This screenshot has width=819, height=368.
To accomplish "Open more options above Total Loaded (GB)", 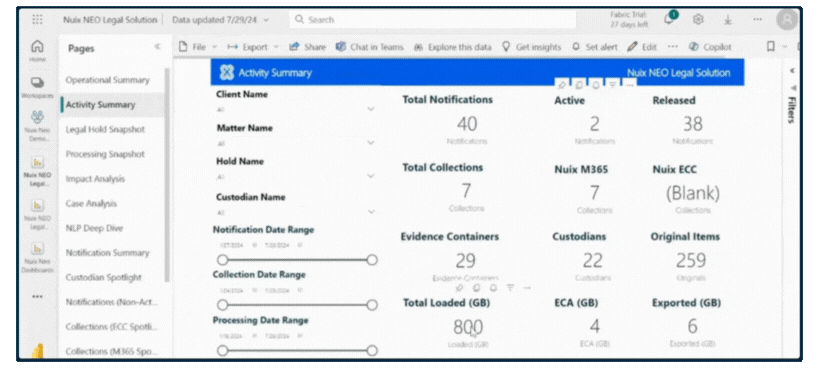I will [527, 288].
